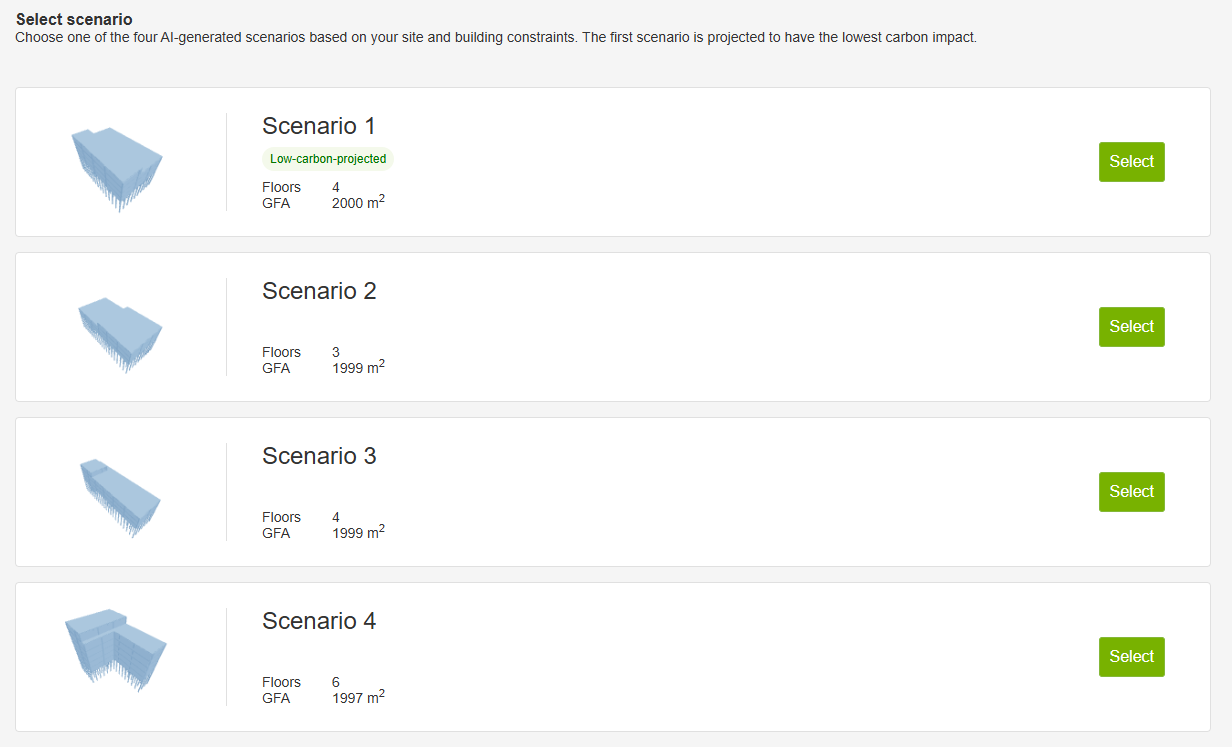This screenshot has height=747, width=1232.
Task: Pick Scenario 3 using the Select button
Action: coord(1131,492)
